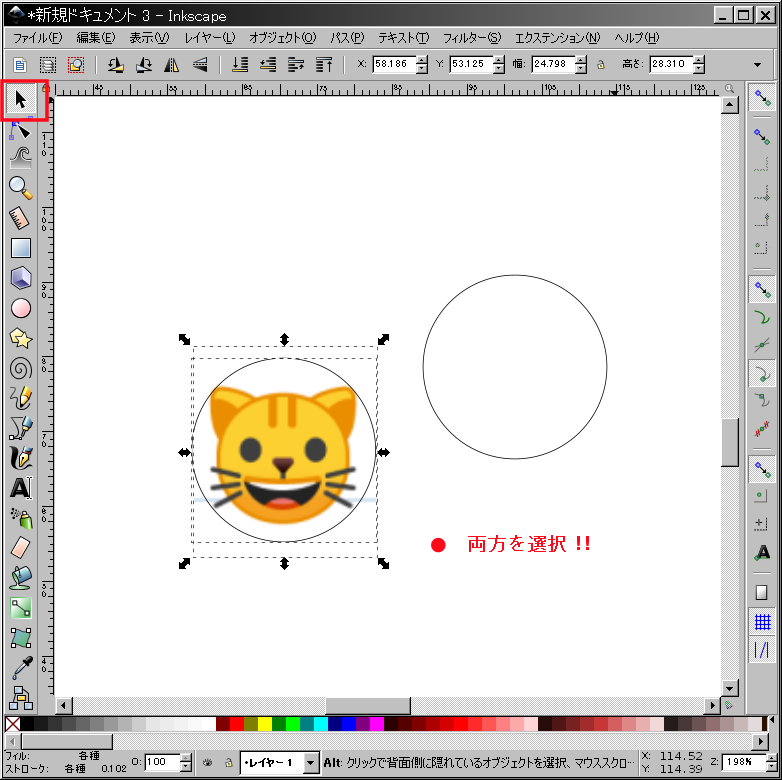Select the Measure ruler tool
The width and height of the screenshot is (782, 780).
tap(21, 218)
